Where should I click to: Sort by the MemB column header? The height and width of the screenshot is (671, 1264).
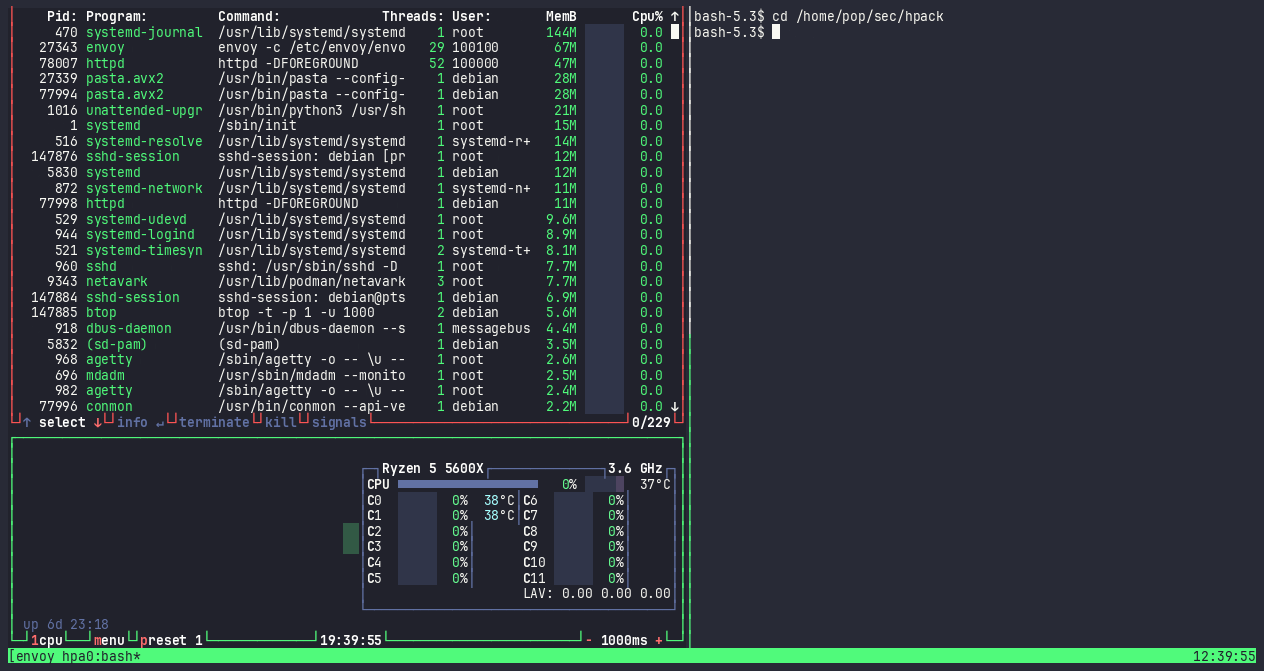tap(561, 16)
